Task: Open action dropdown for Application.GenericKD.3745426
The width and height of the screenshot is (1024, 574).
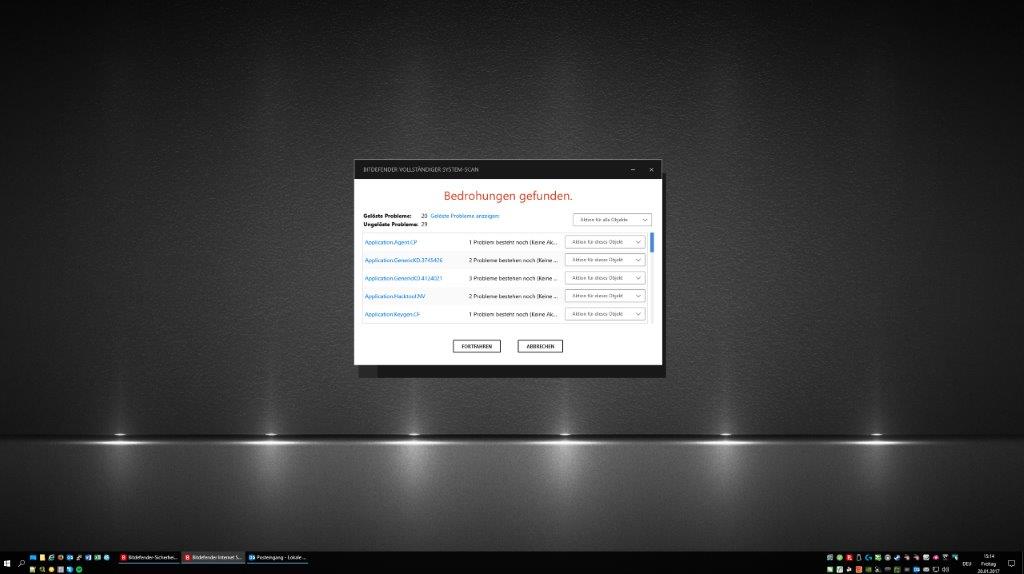Action: tap(605, 260)
